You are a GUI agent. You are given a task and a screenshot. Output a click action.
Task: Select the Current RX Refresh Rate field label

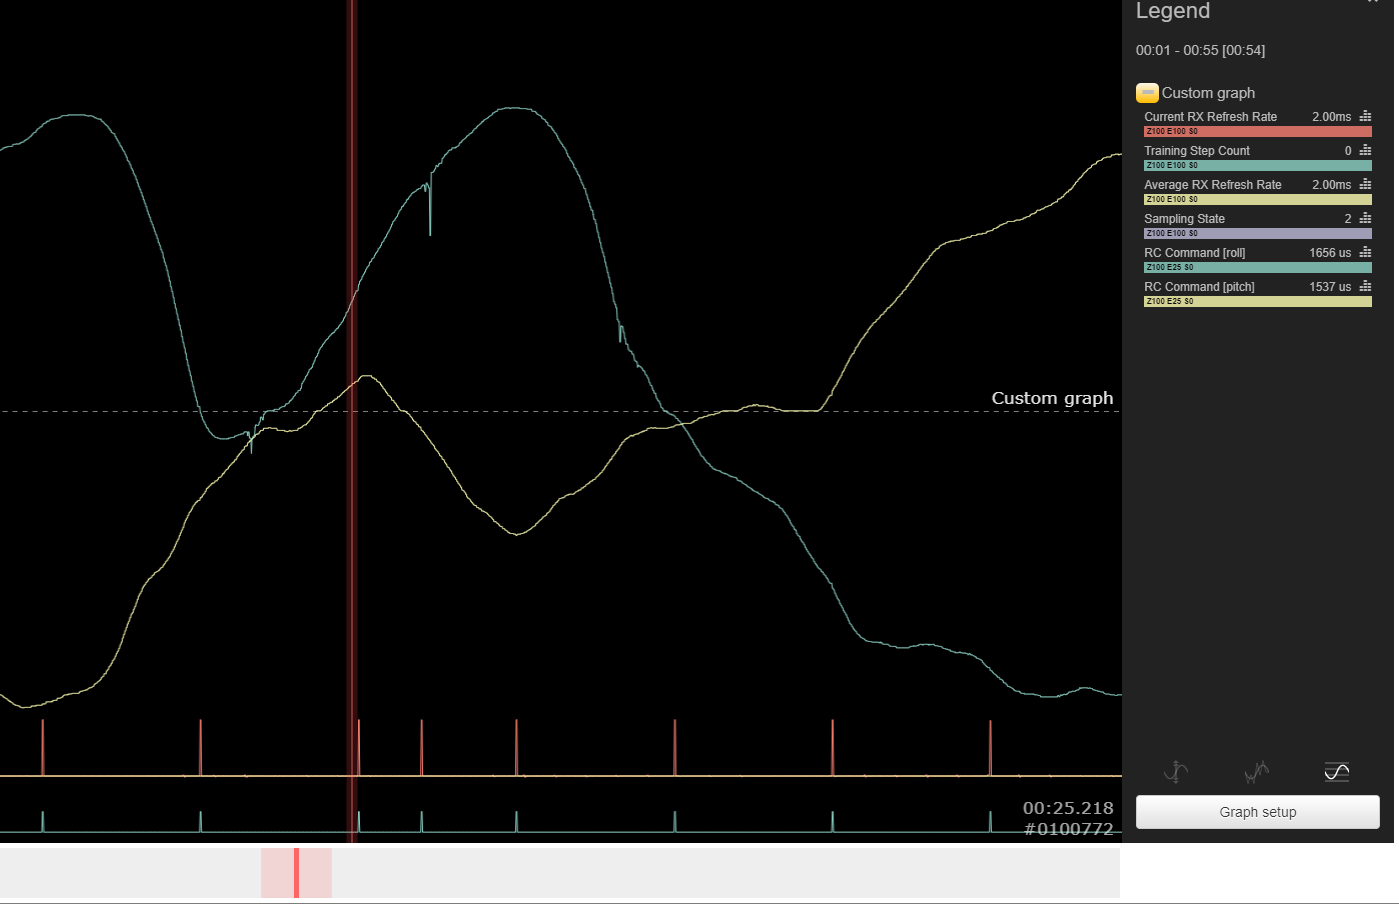[x=1211, y=117]
